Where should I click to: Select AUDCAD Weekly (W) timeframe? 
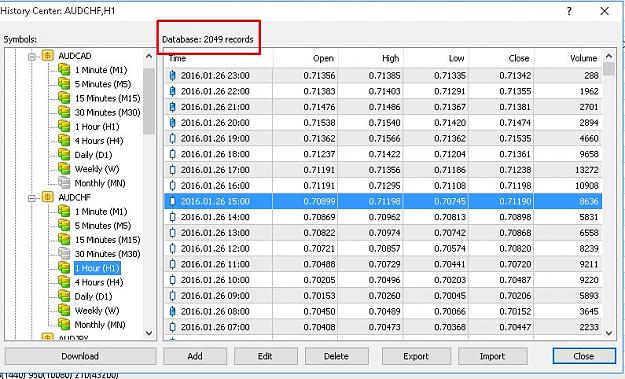(97, 169)
